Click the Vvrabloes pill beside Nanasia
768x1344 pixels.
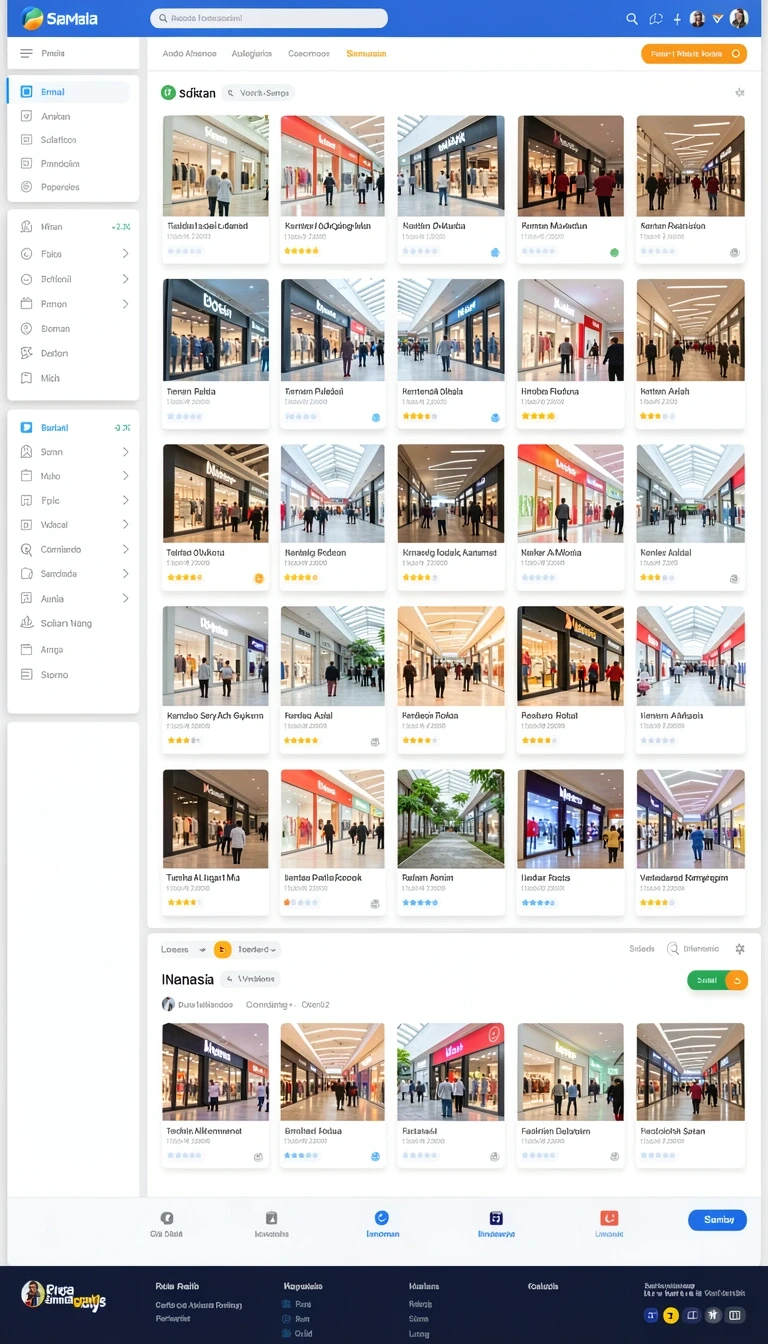[250, 980]
